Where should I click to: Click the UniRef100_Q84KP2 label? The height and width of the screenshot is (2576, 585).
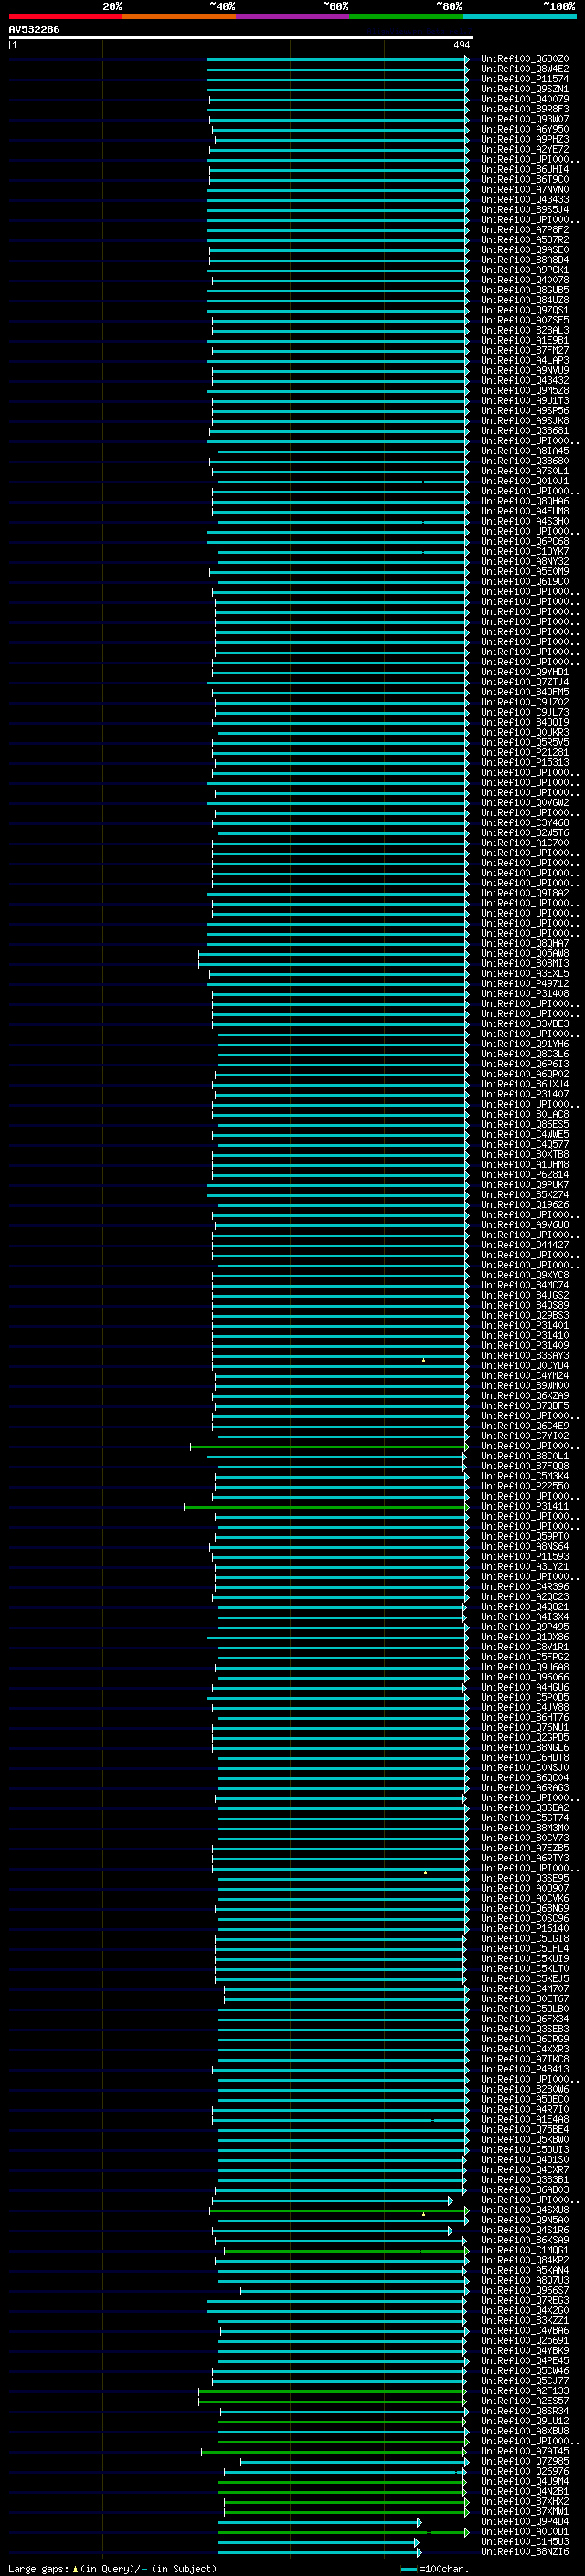click(x=524, y=2260)
